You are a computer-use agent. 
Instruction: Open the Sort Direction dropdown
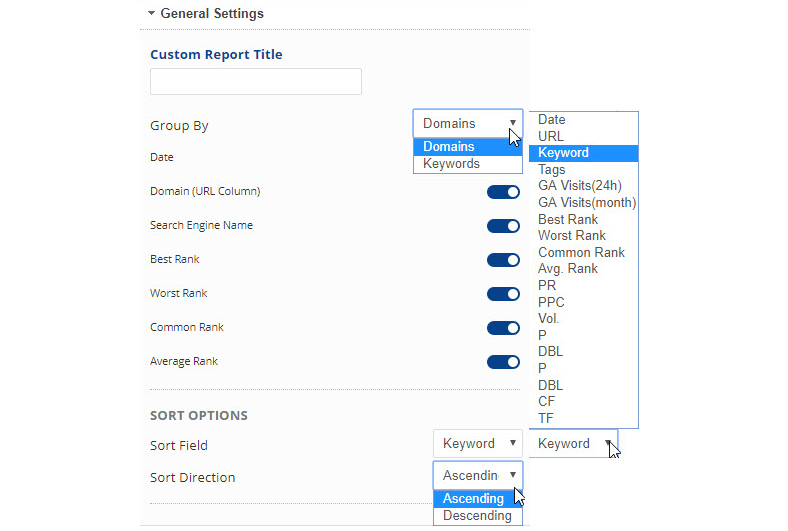pyautogui.click(x=477, y=476)
